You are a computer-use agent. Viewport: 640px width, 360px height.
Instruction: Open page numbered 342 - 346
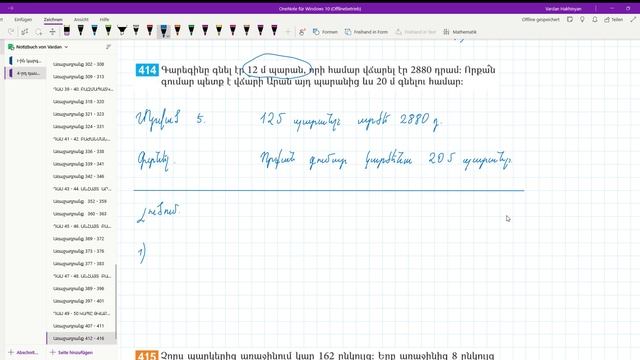(x=81, y=176)
